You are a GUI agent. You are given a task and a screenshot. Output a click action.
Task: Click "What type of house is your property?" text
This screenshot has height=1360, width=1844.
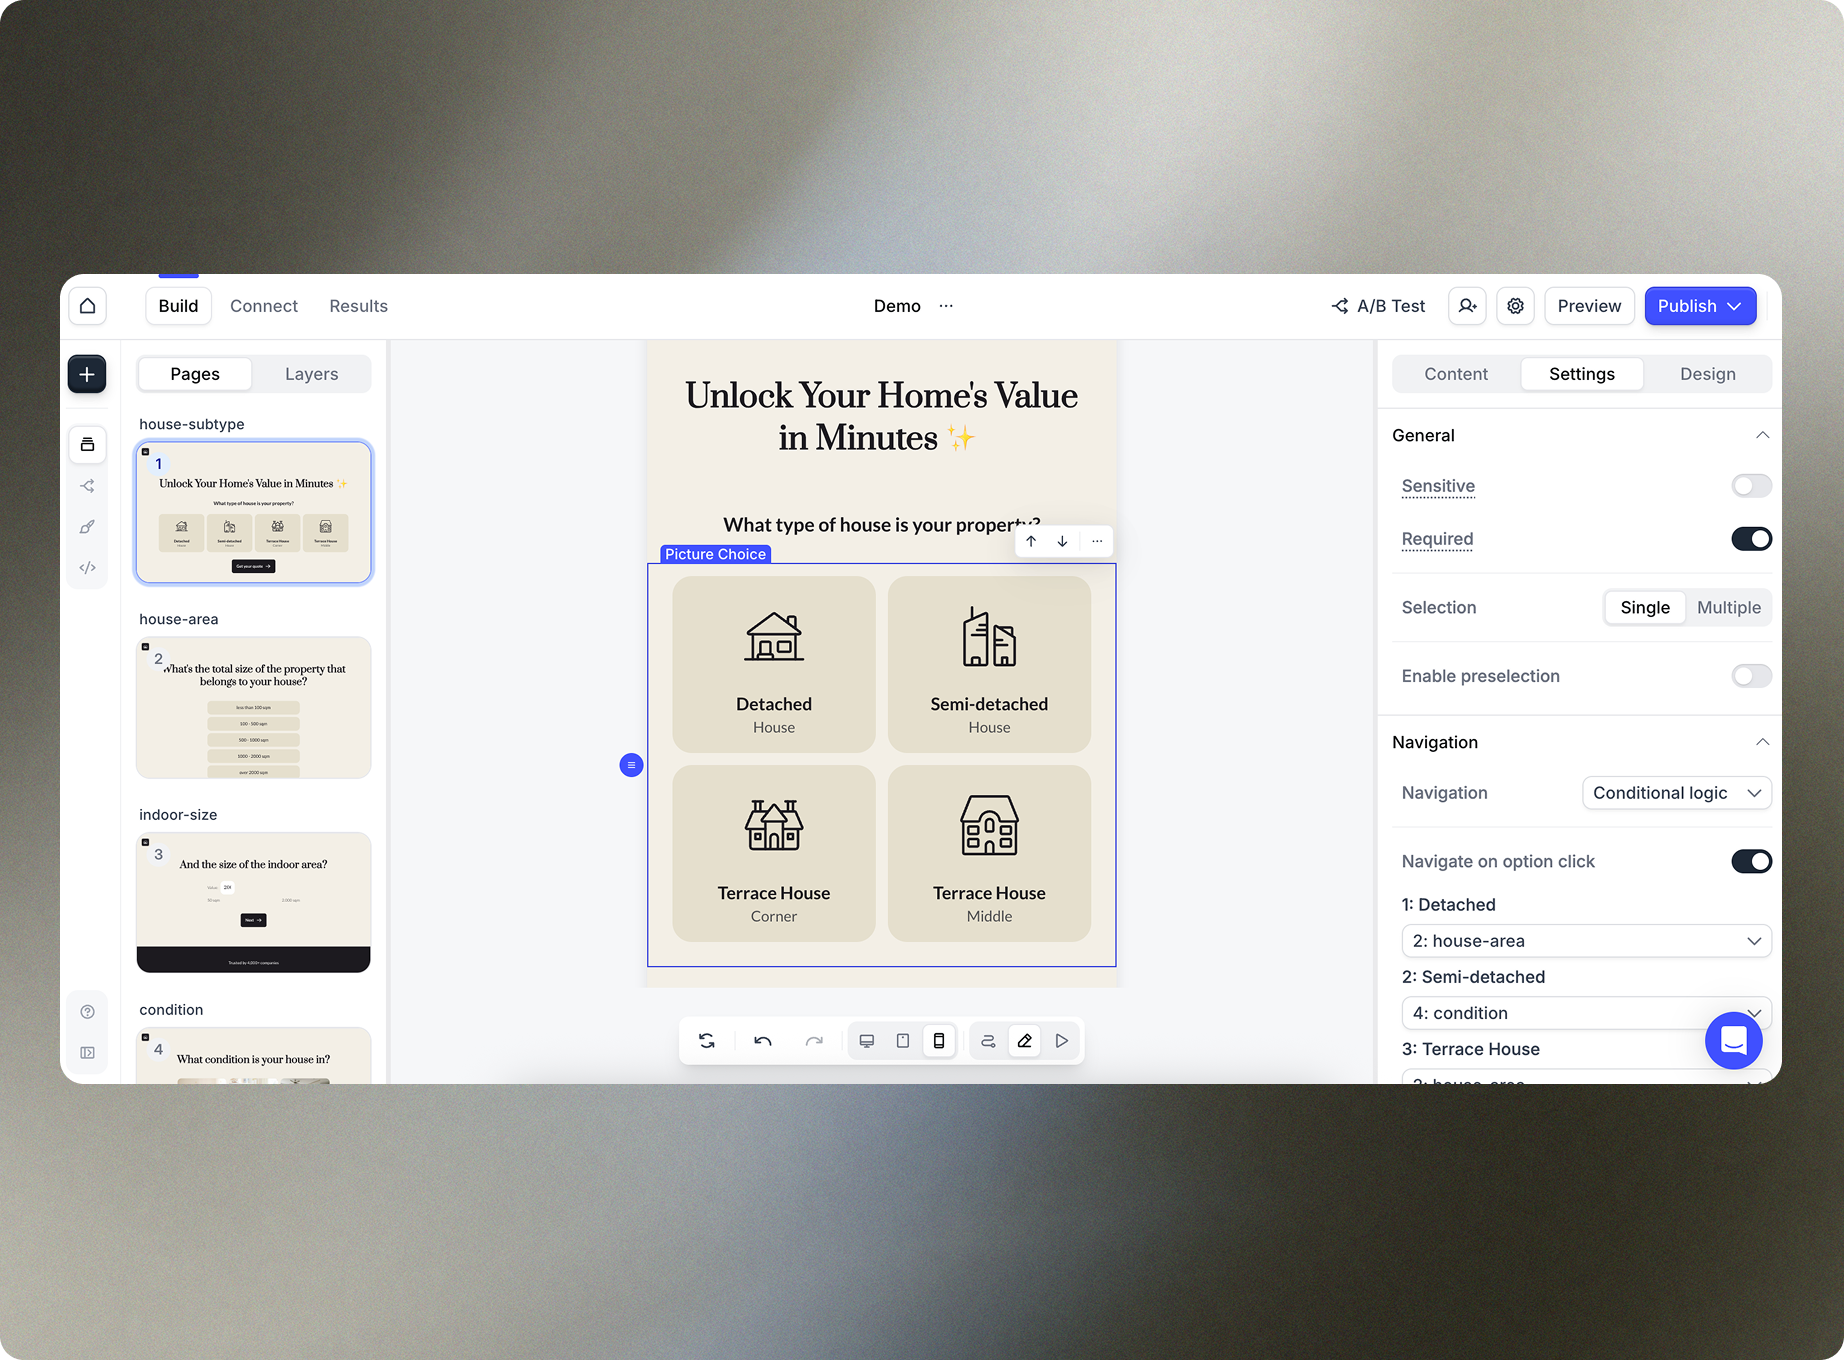[881, 525]
